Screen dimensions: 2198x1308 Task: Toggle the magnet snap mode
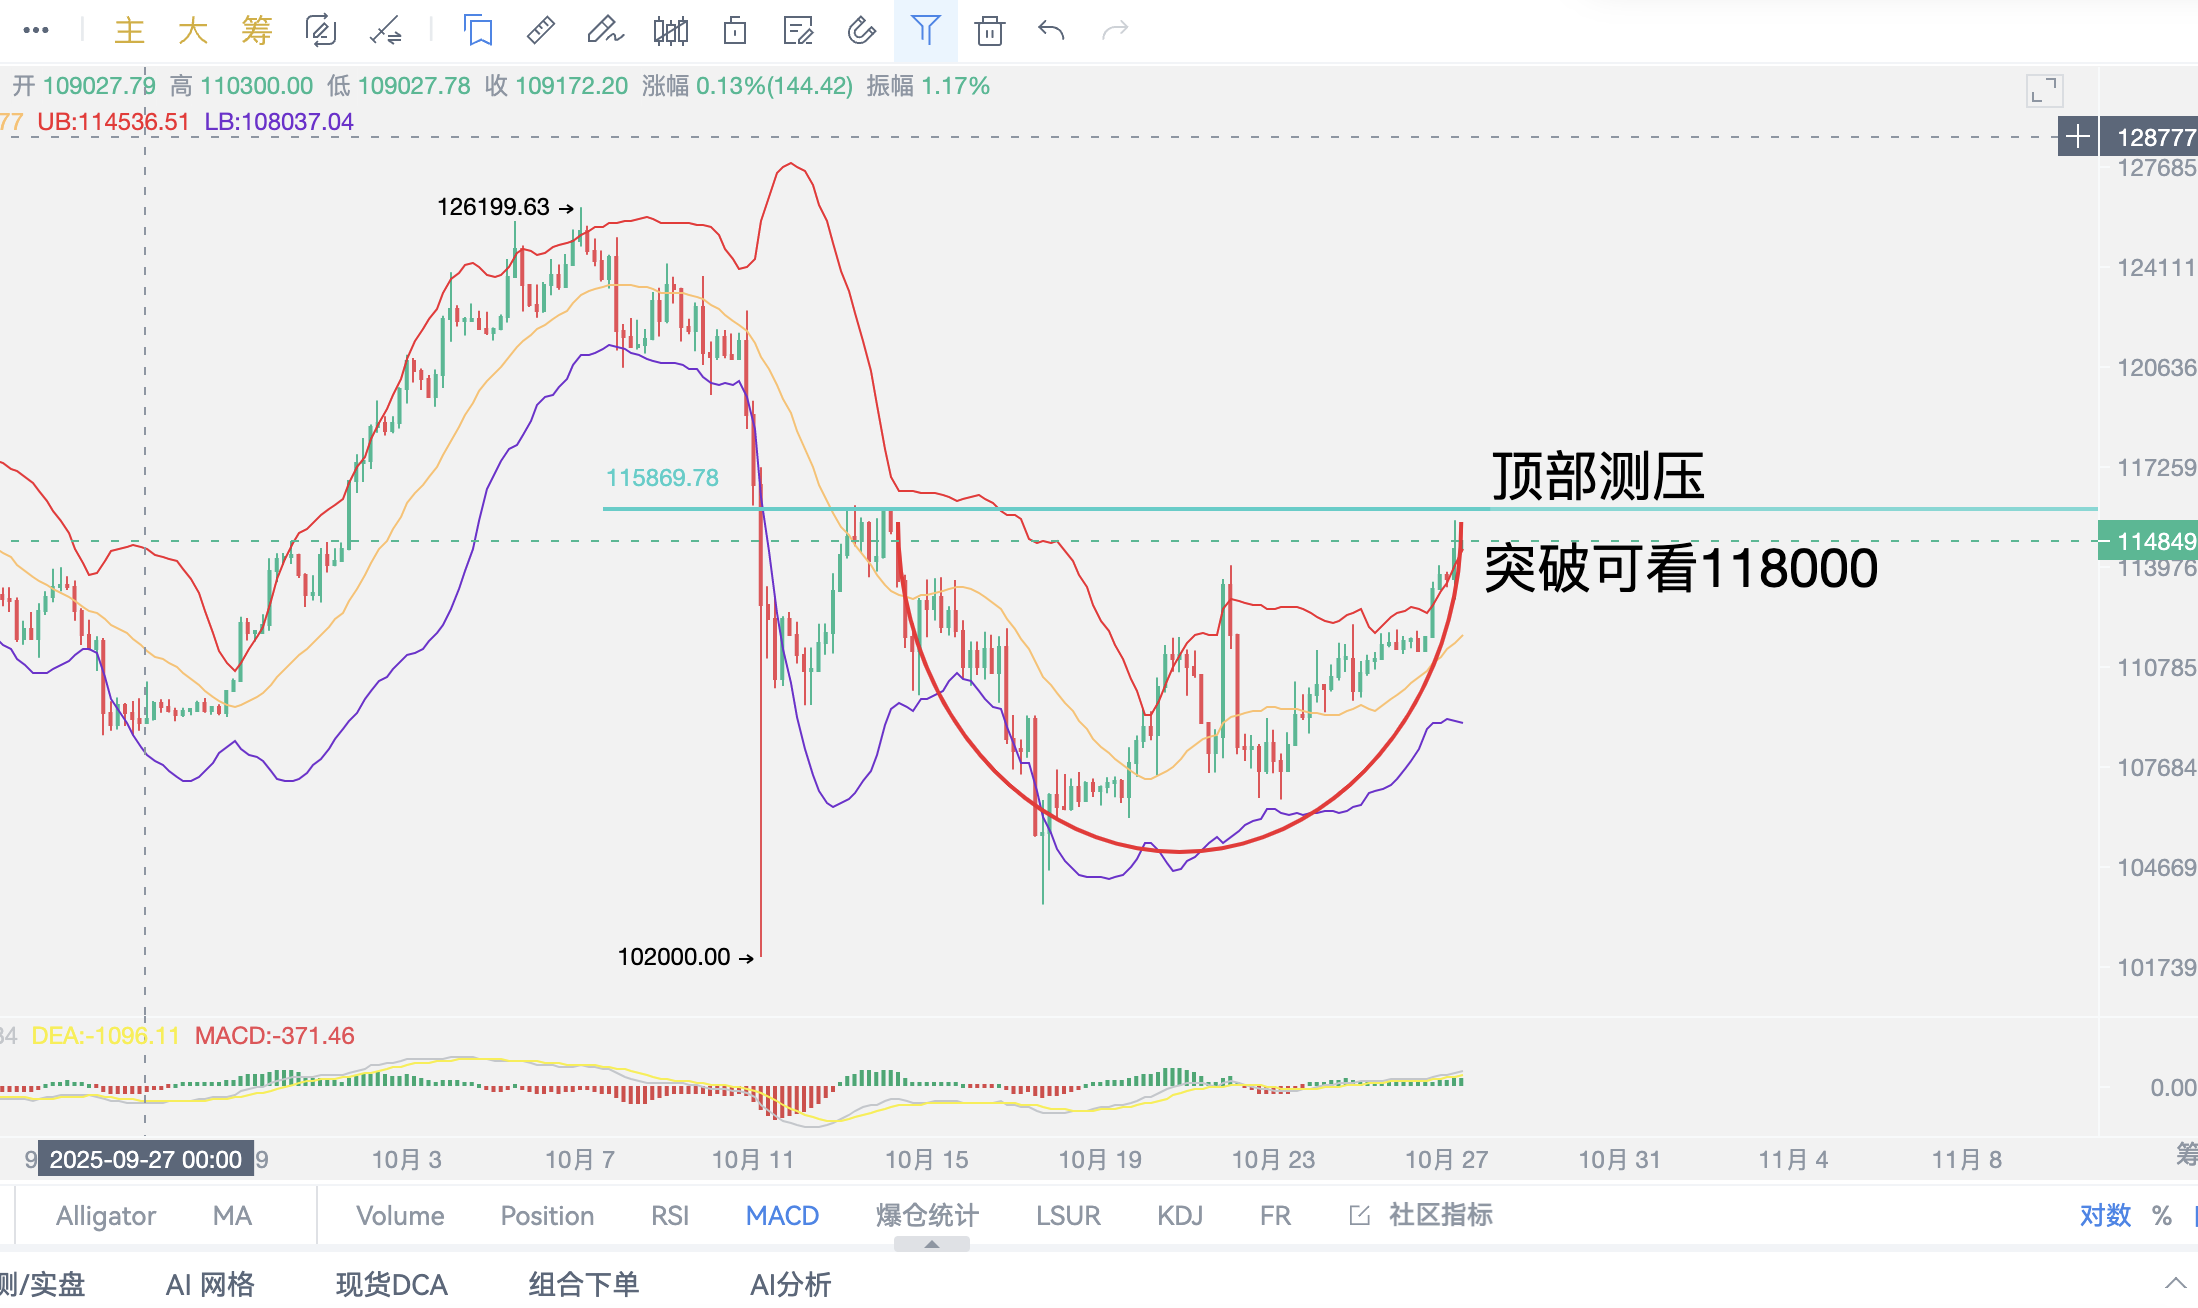861,31
